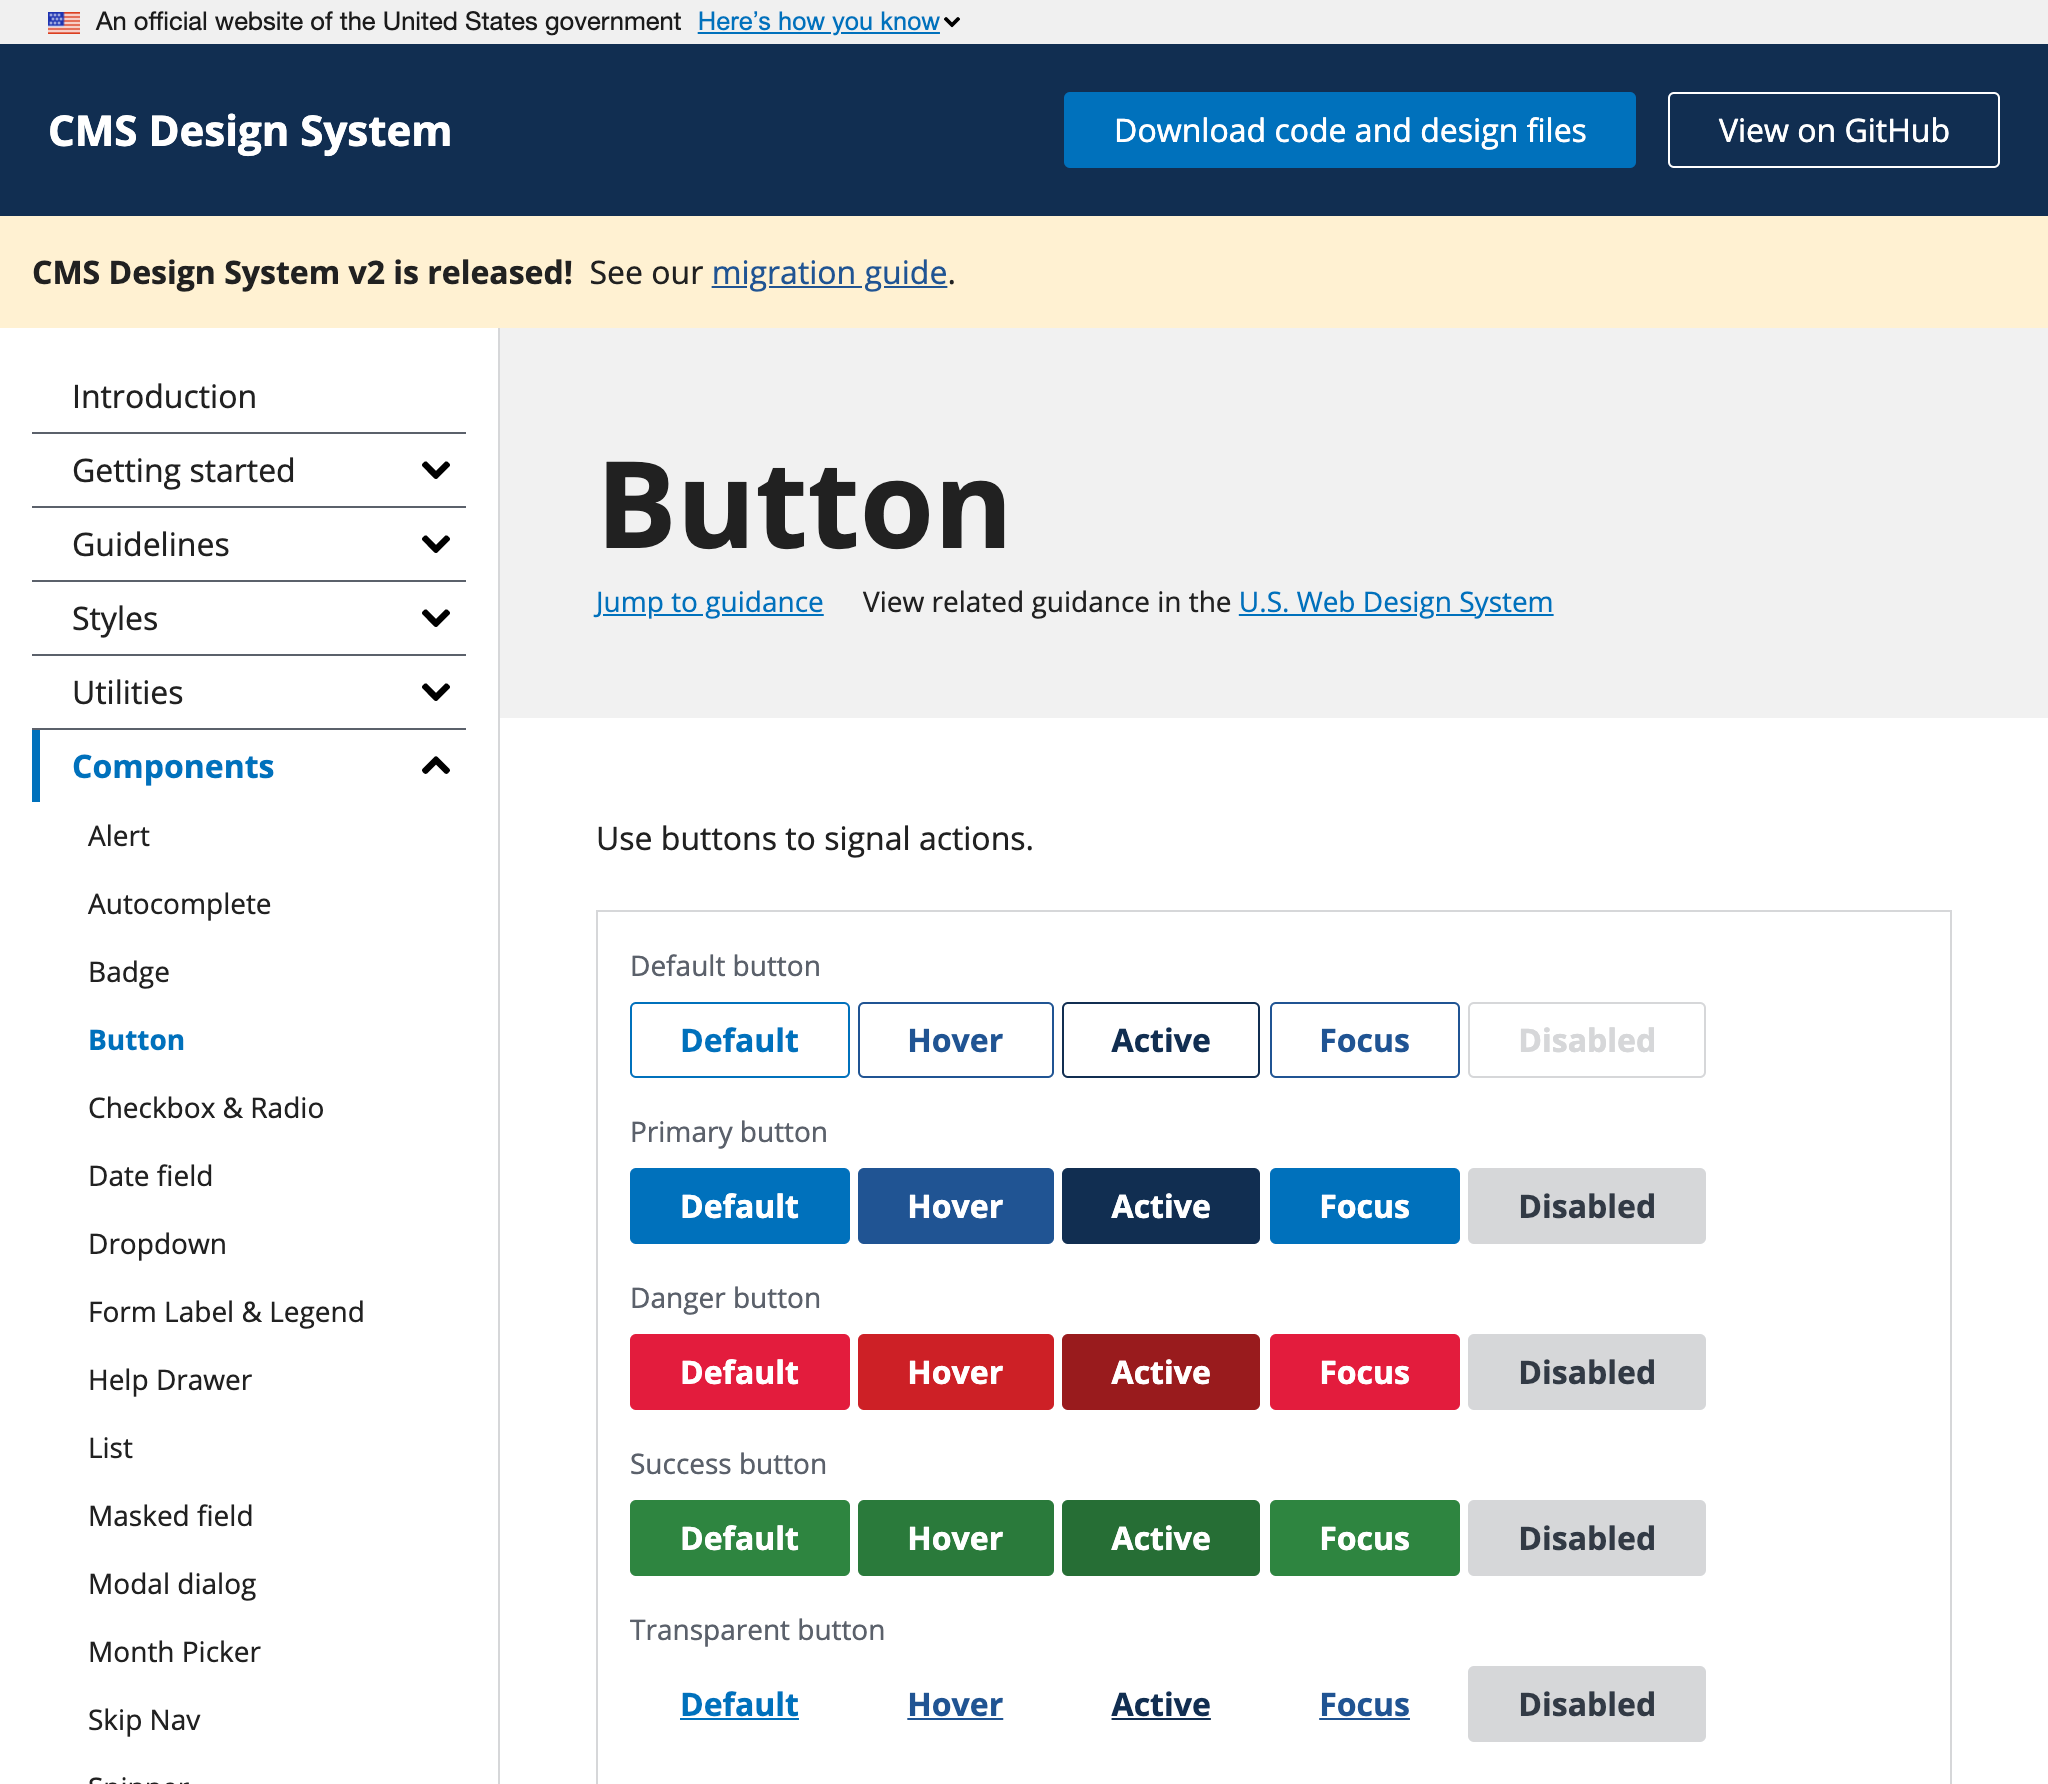Click Danger button Focus example

(x=1365, y=1372)
